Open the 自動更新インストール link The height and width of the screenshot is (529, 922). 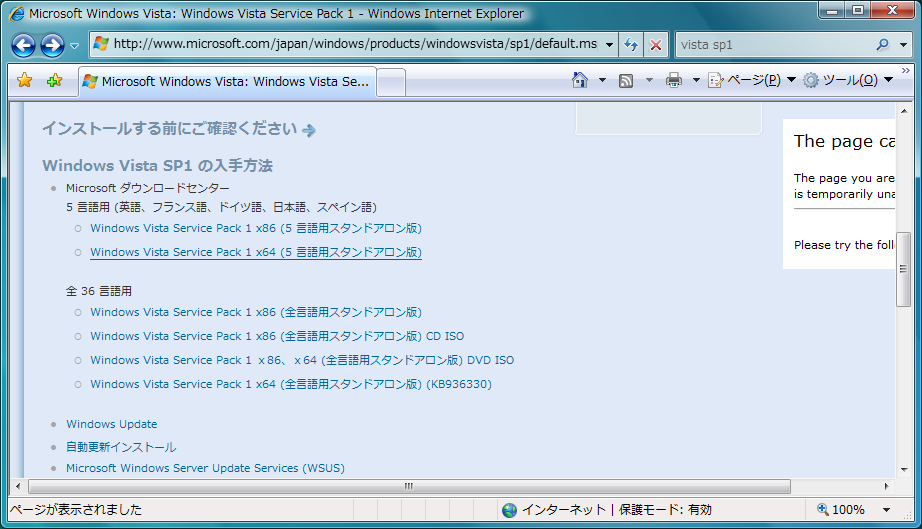(121, 447)
